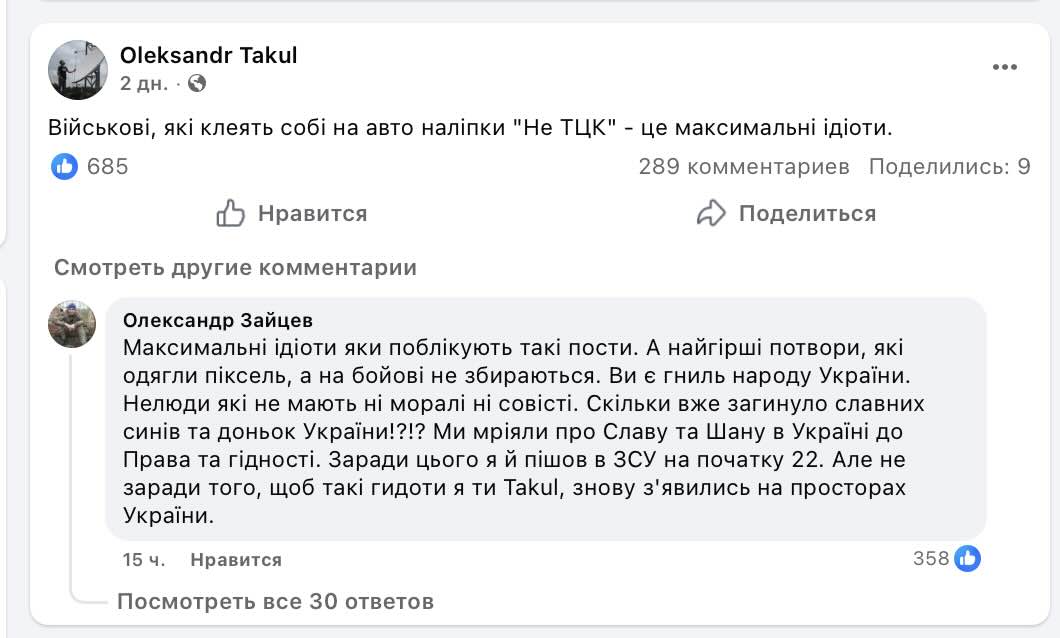Click the 15 ч. comment timestamp

[144, 560]
